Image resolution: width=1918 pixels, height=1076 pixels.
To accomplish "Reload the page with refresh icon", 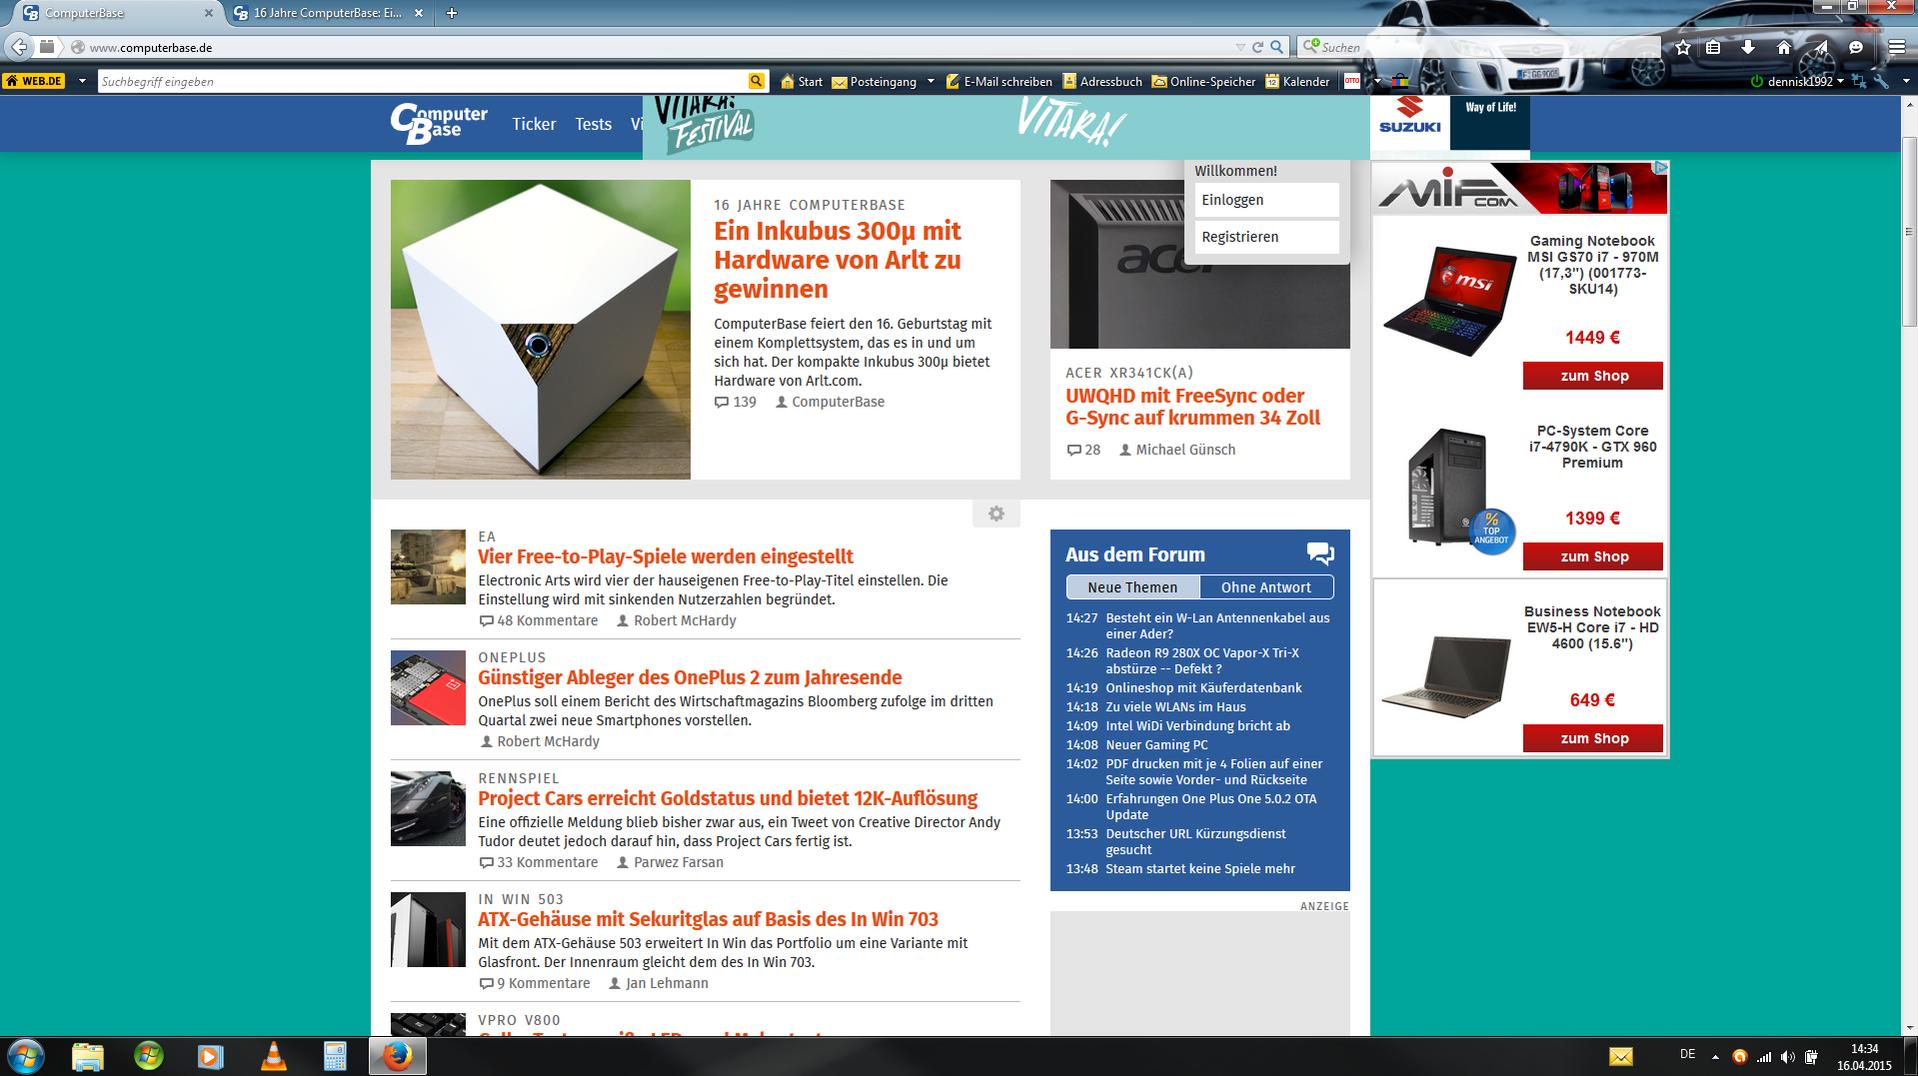I will click(x=1258, y=47).
